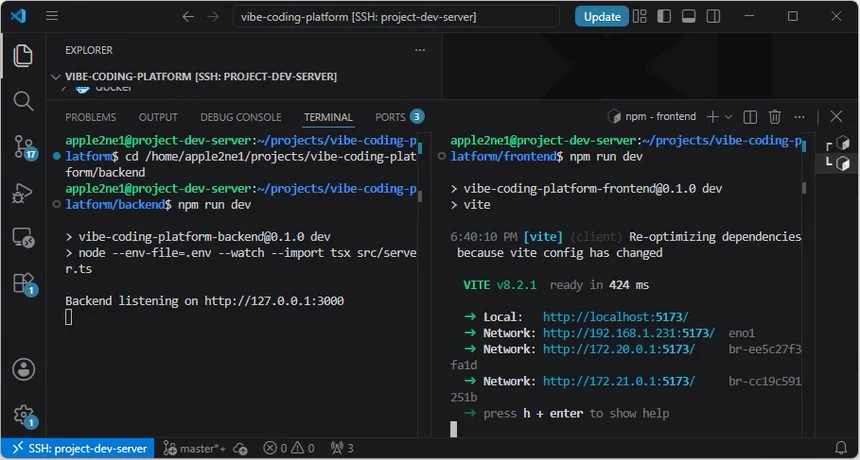
Task: Click the npm - frontend terminal label
Action: 652,116
